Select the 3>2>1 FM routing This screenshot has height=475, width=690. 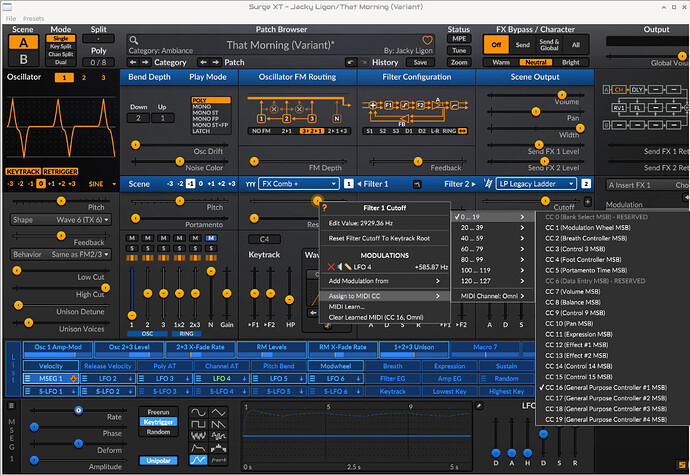pyautogui.click(x=312, y=131)
